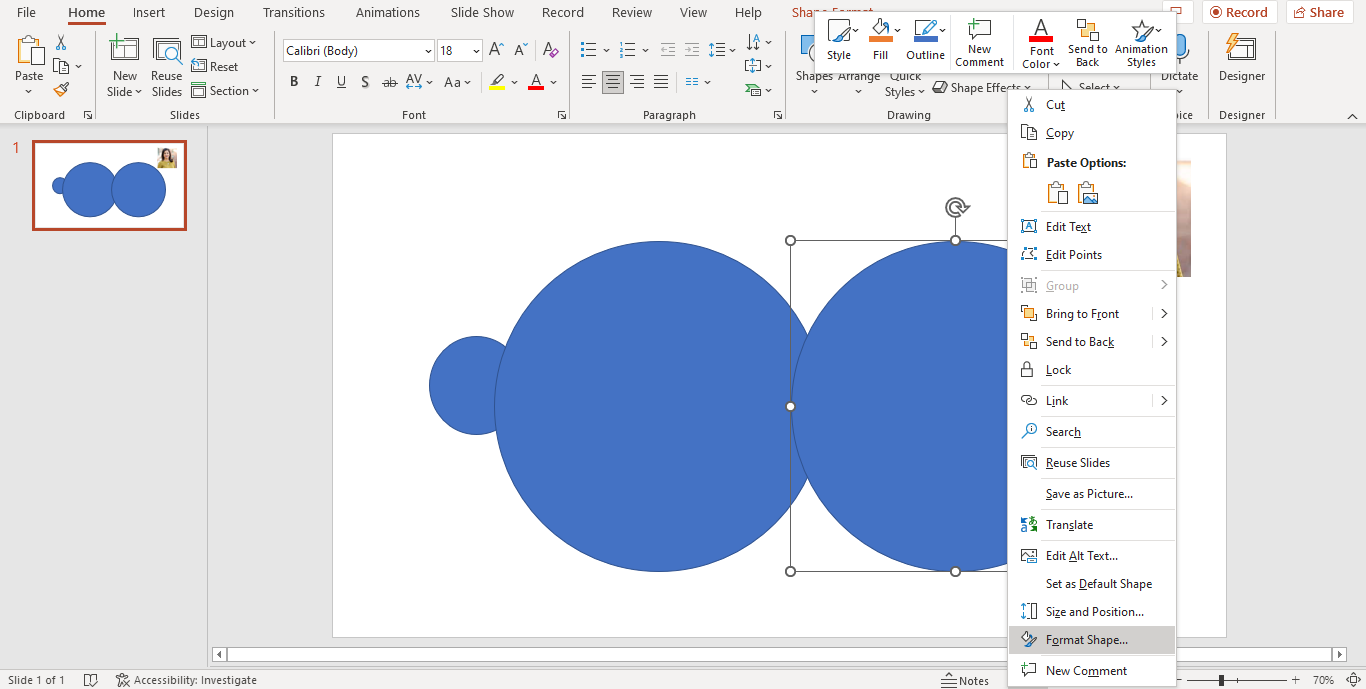Select slide 1 thumbnail
This screenshot has width=1366, height=689.
click(109, 185)
